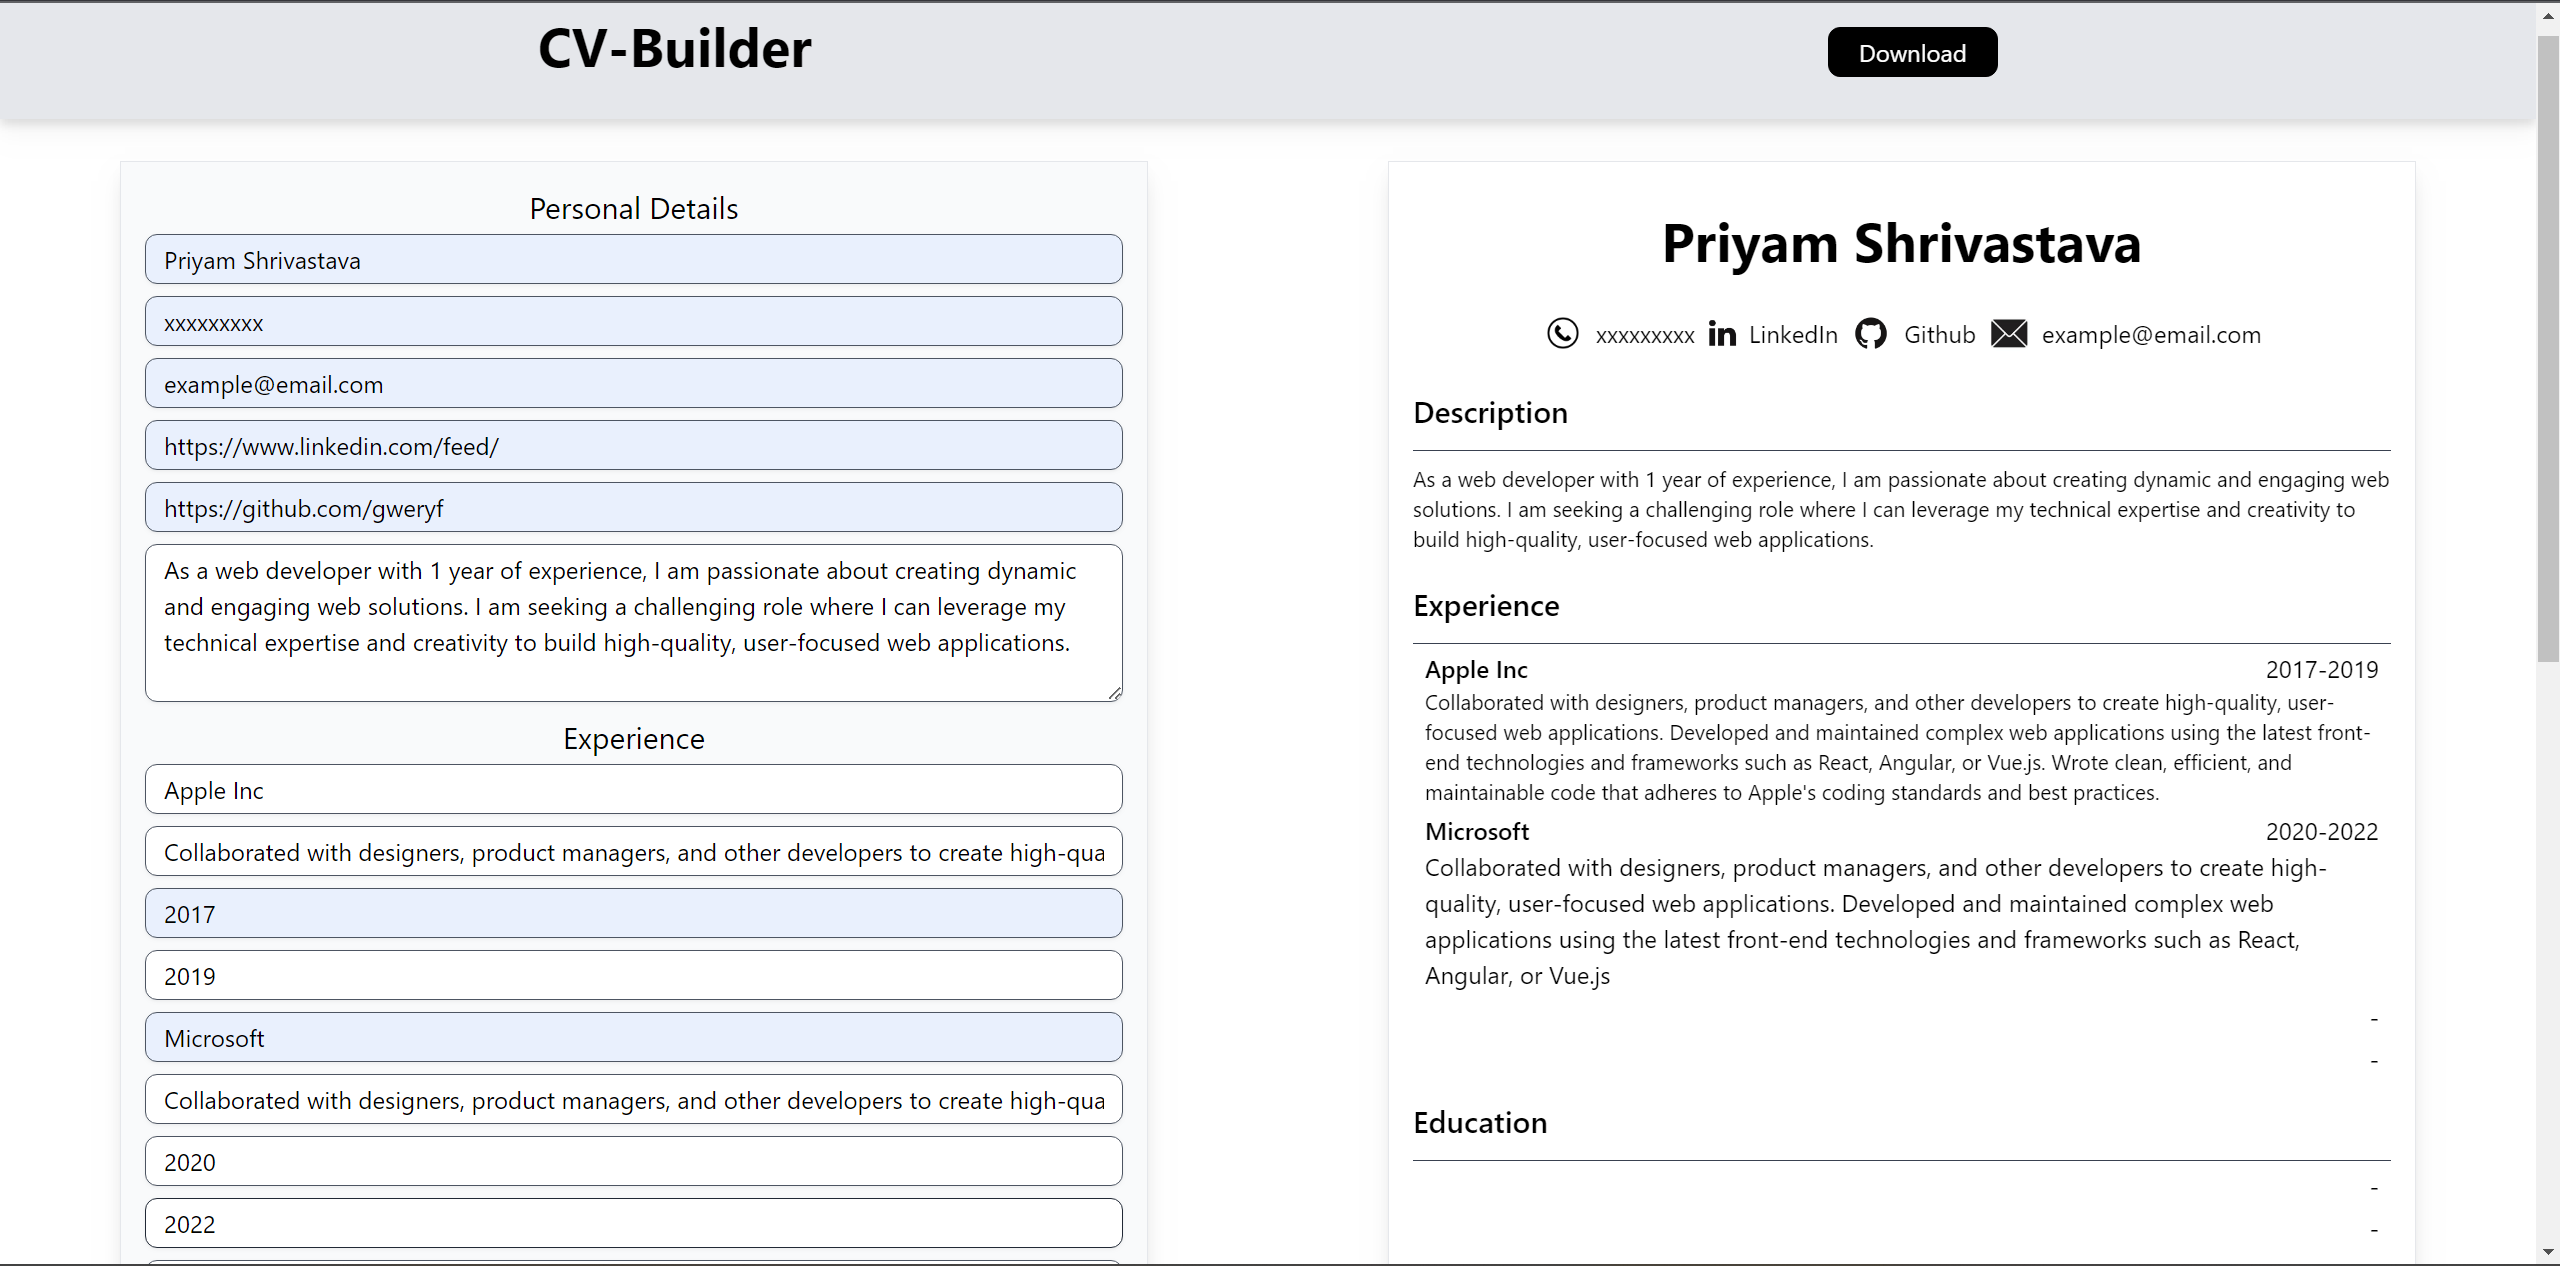Screen dimensions: 2560x1266
Task: Click the Download button
Action: pos(1912,53)
